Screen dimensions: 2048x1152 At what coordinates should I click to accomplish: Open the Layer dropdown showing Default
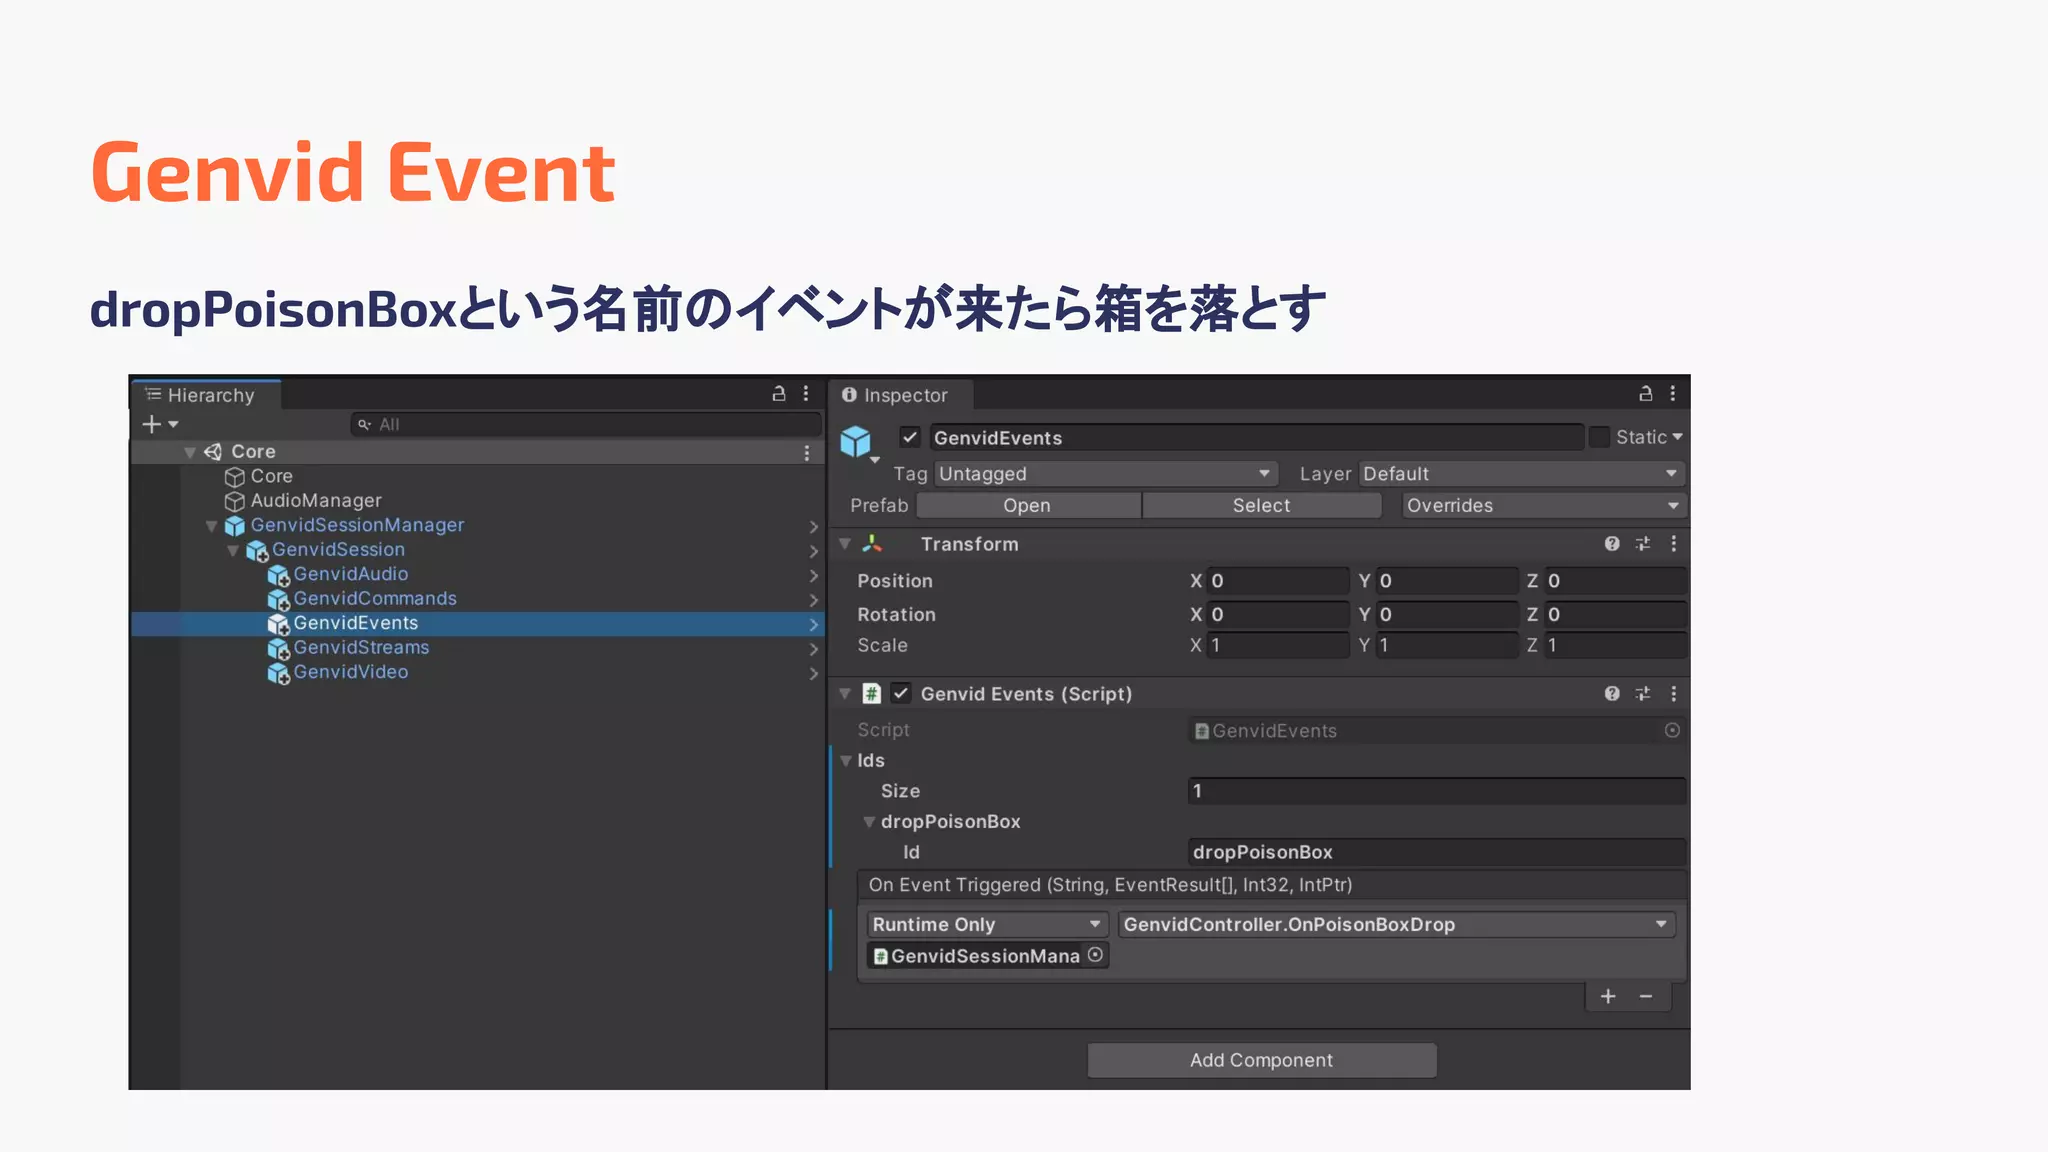point(1522,474)
